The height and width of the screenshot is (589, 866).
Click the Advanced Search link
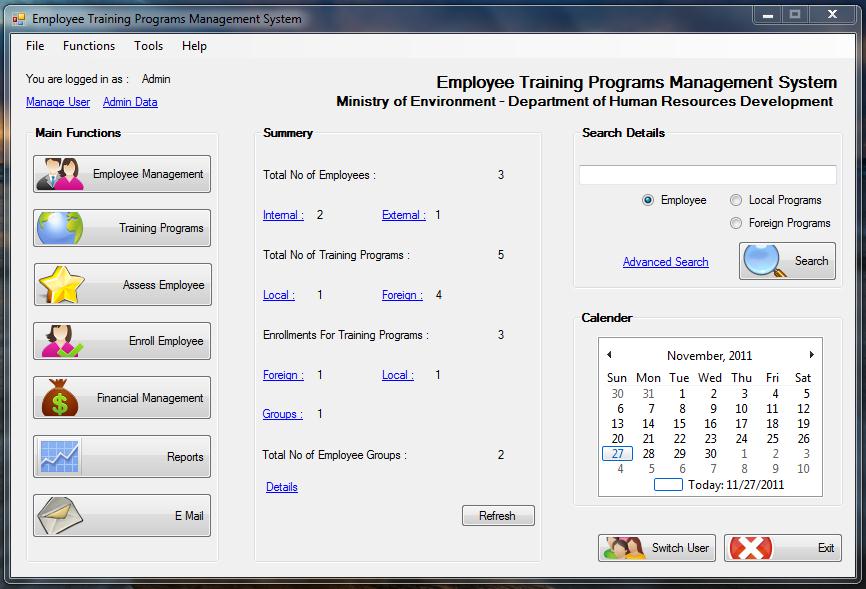tap(666, 262)
